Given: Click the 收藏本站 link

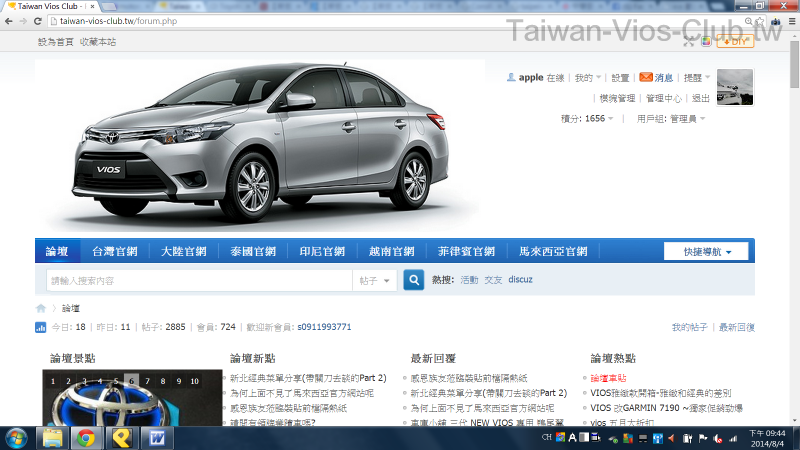Looking at the screenshot, I should 98,42.
